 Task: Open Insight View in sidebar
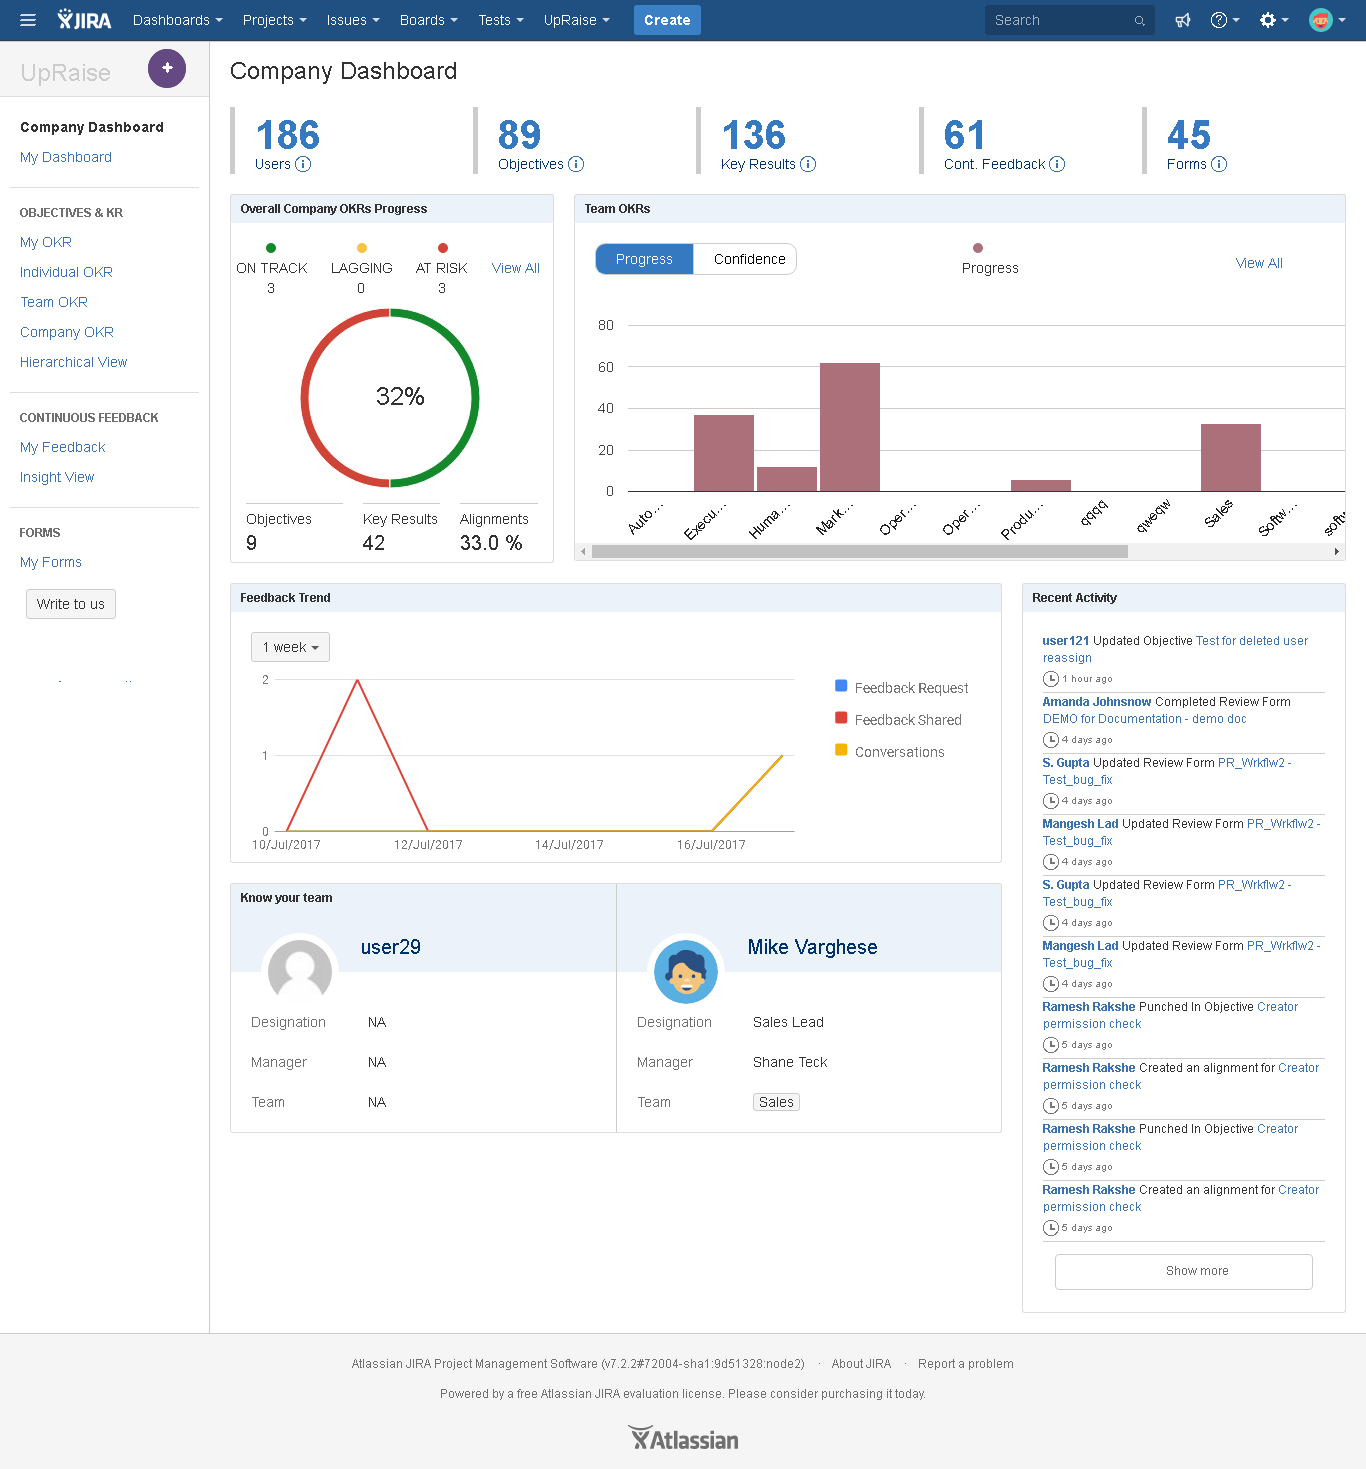click(x=57, y=477)
